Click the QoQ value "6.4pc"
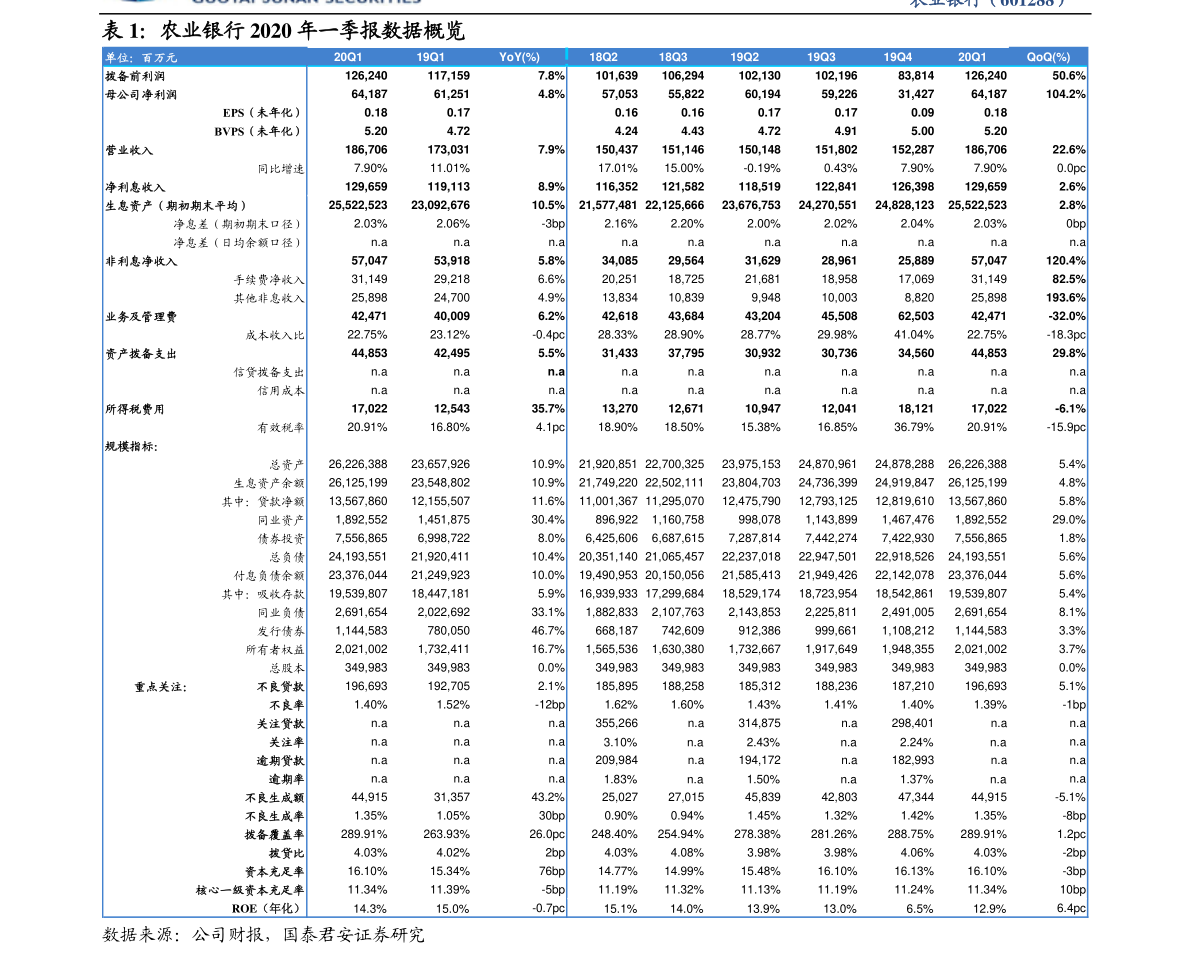Screen dimensions: 1191x965 click(x=1071, y=909)
